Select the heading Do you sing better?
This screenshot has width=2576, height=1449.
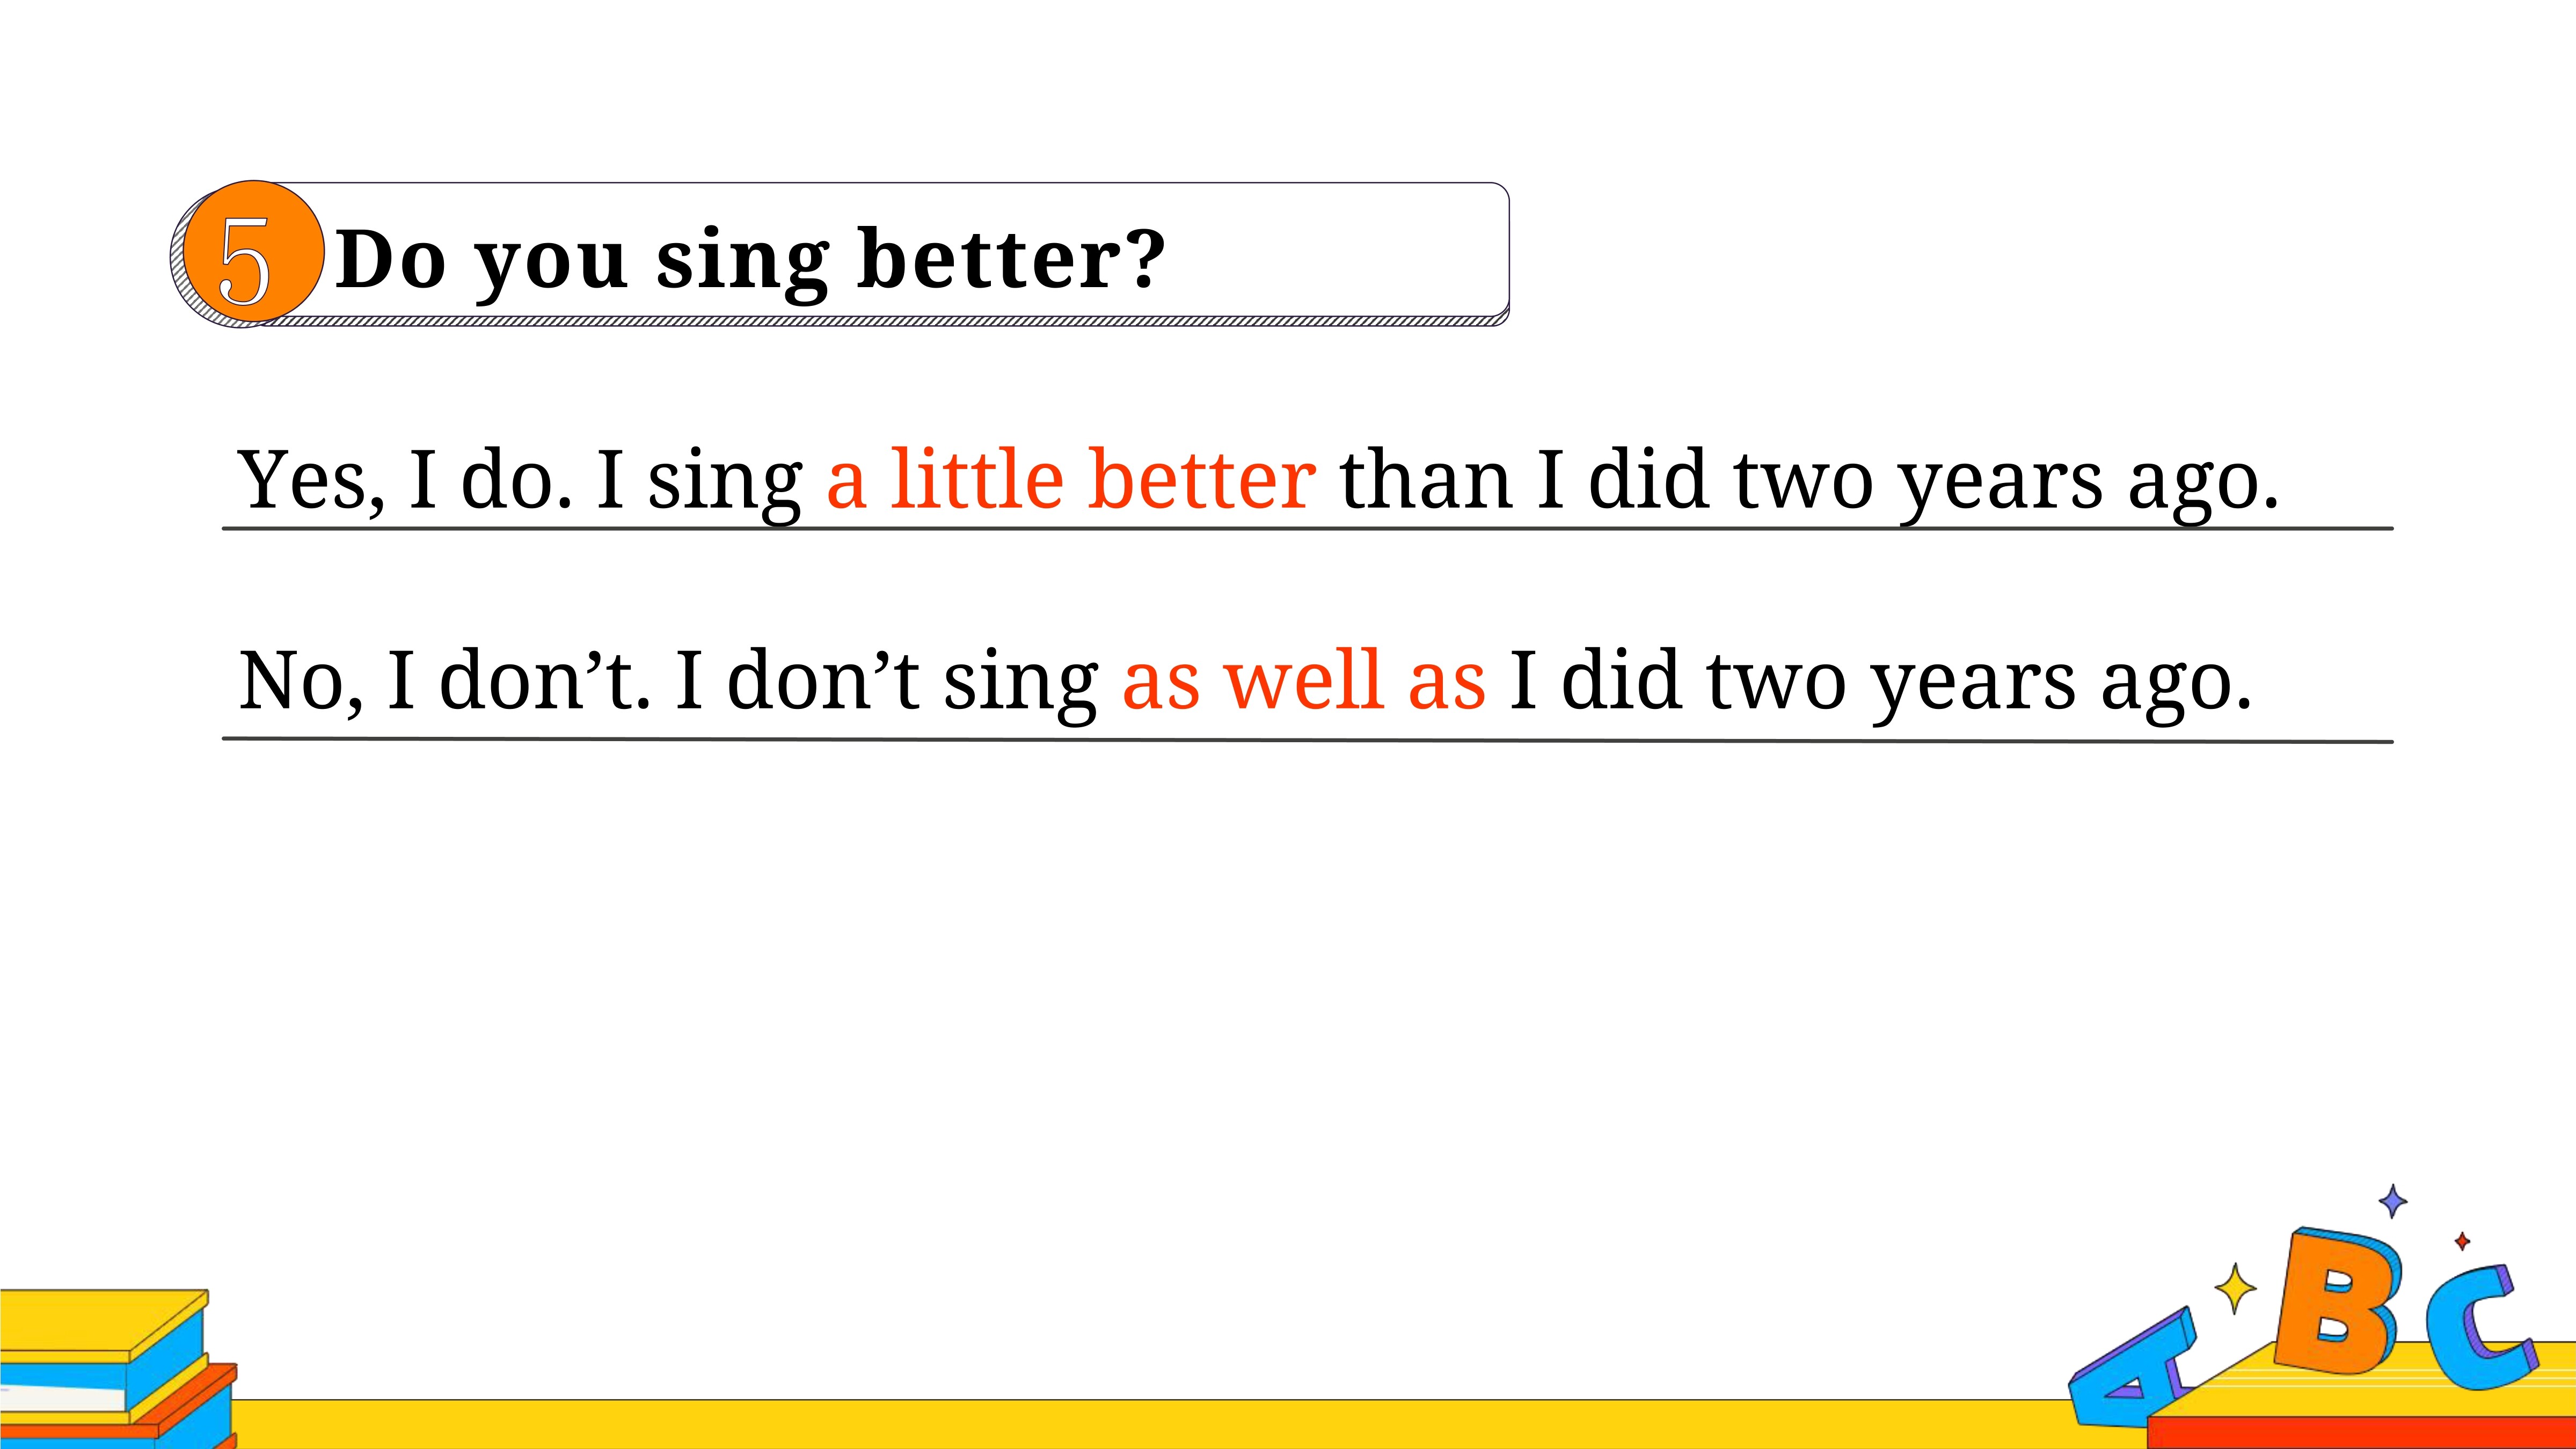coord(750,259)
